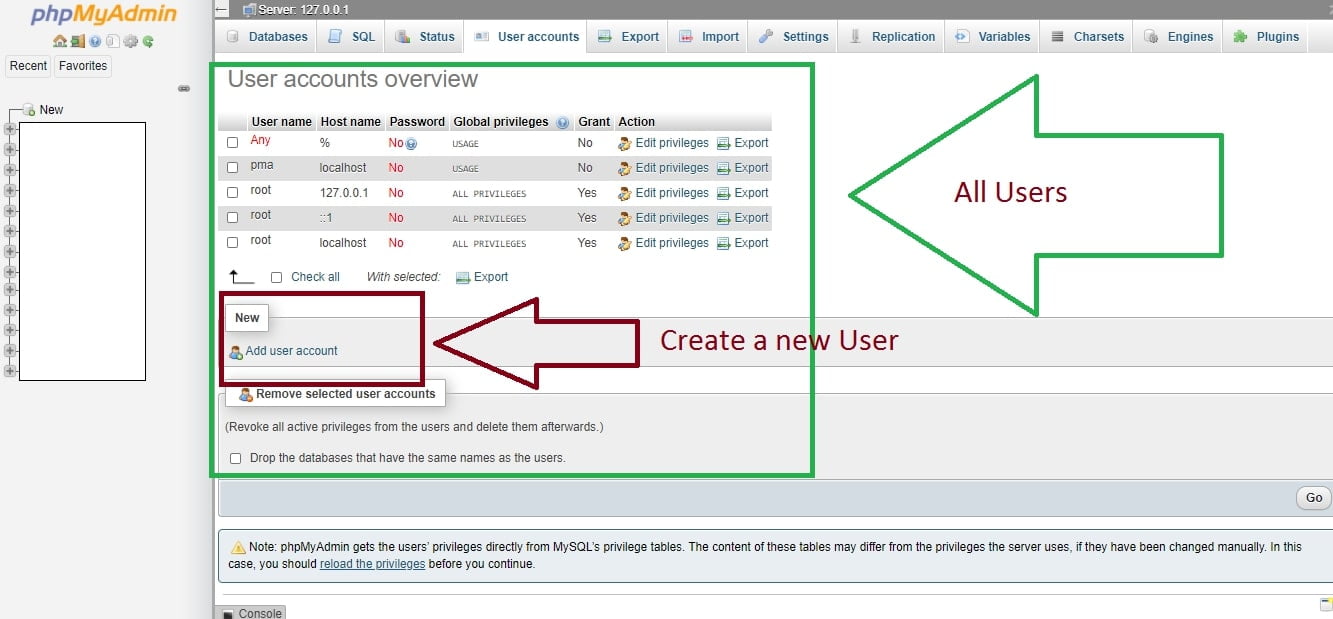This screenshot has width=1333, height=619.
Task: View the Engines tab
Action: pos(1179,37)
